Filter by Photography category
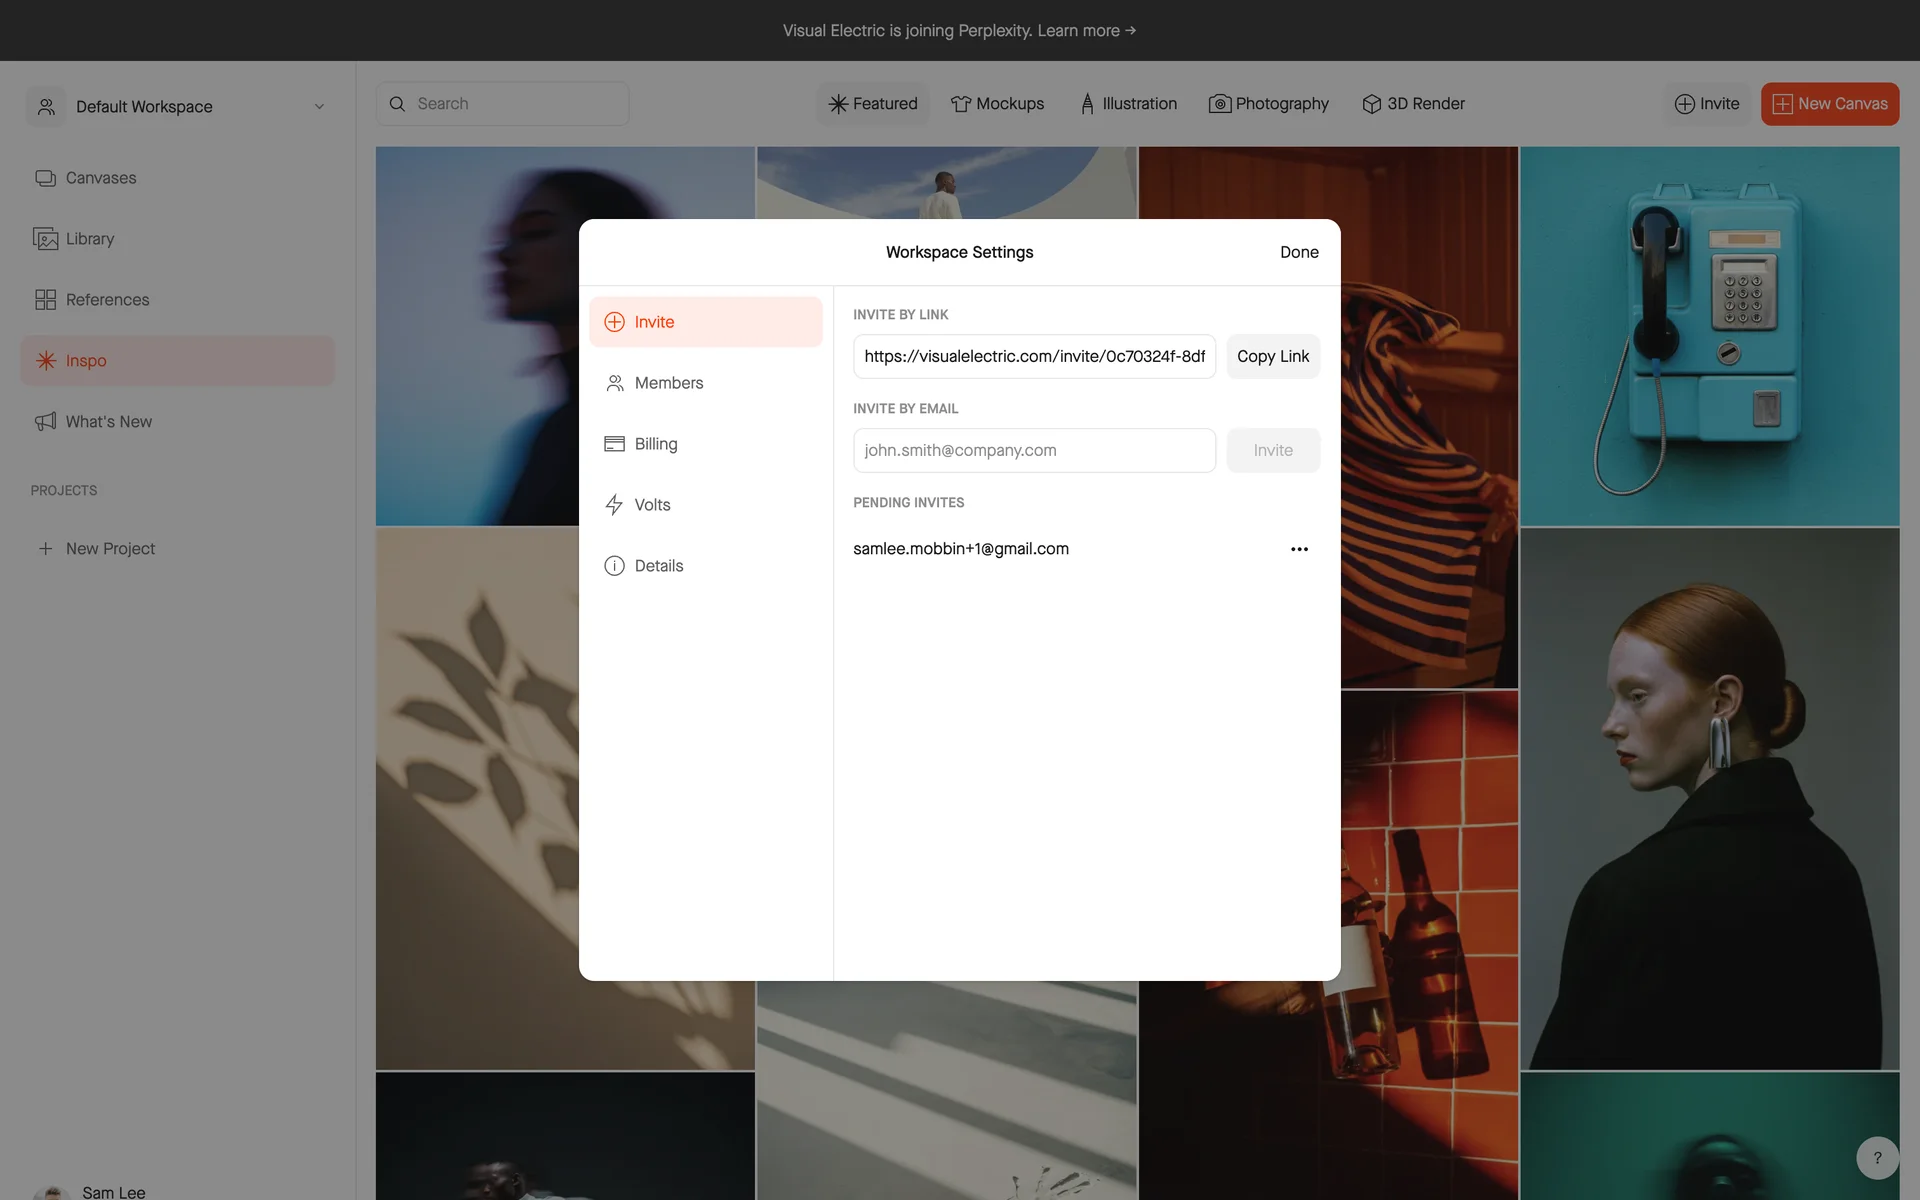Screen dimensions: 1920x1200 1269,104
